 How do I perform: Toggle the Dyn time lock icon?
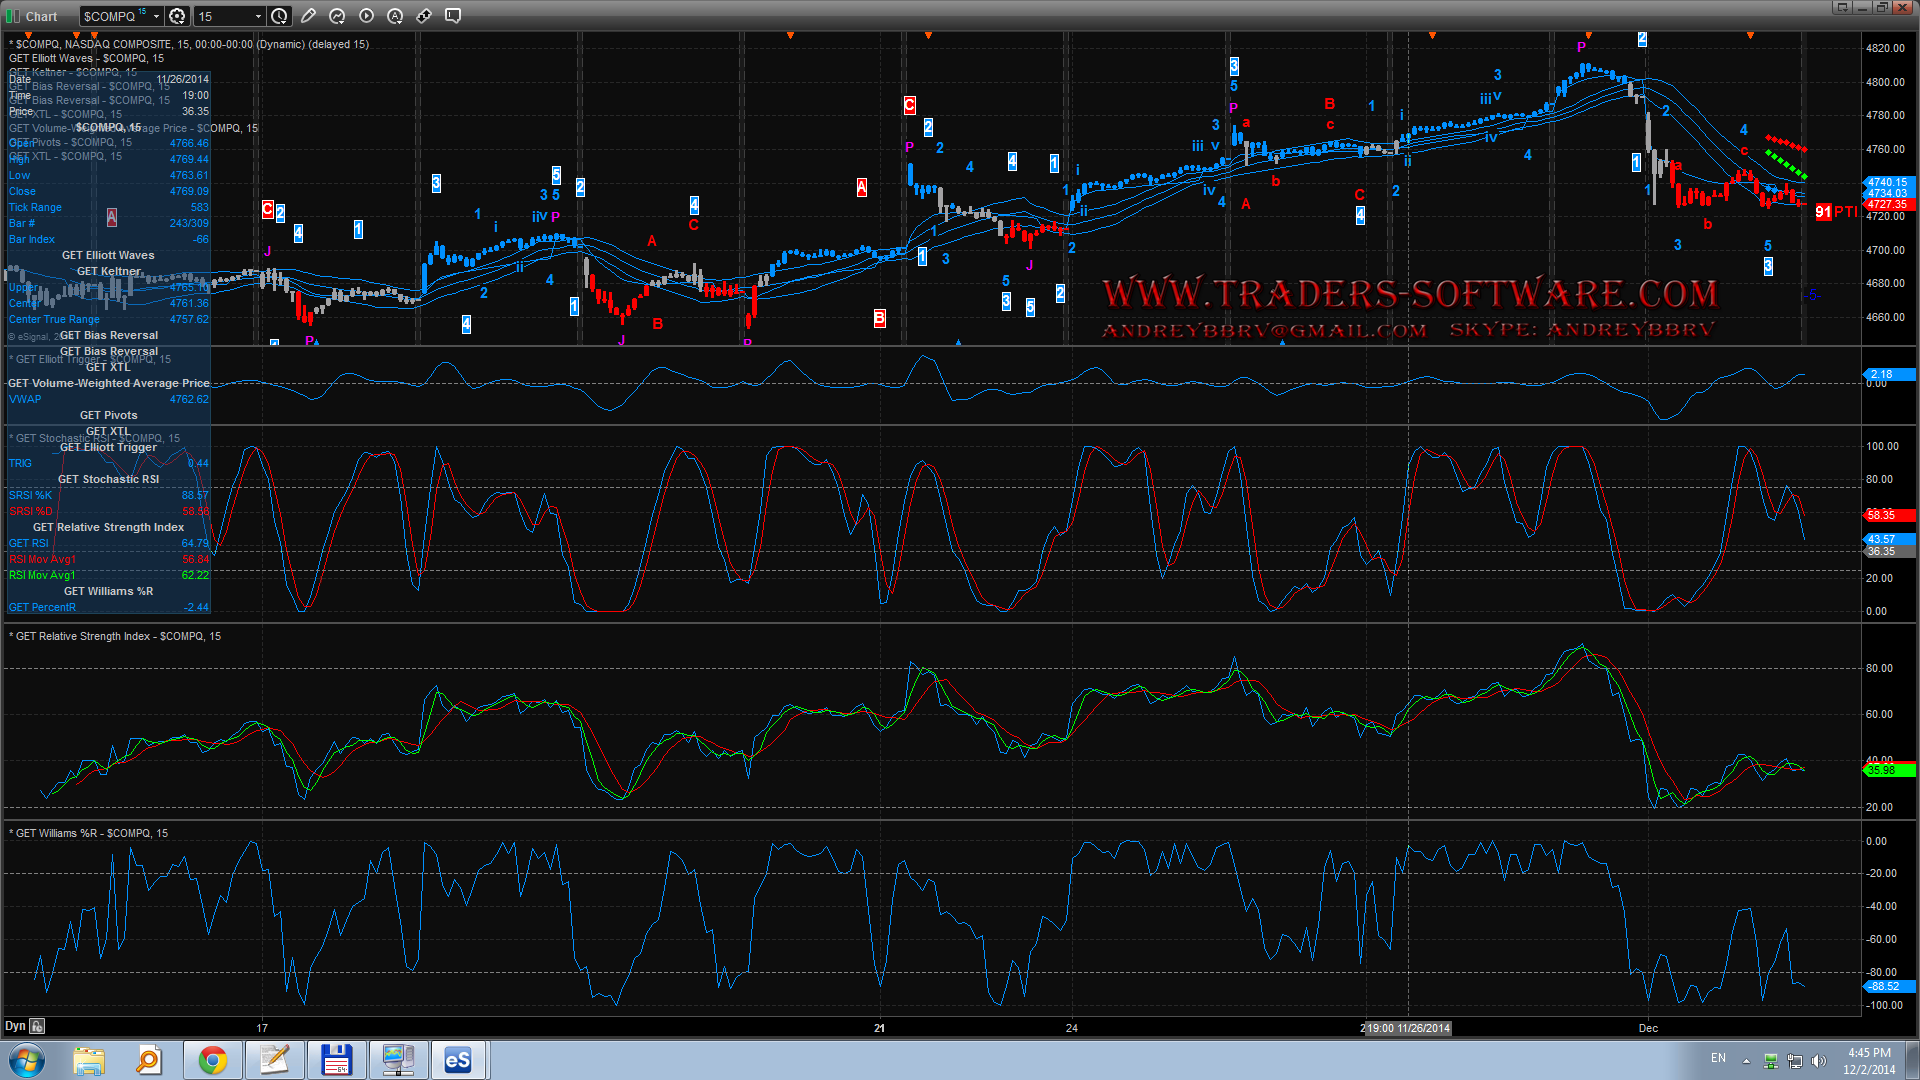click(37, 1026)
